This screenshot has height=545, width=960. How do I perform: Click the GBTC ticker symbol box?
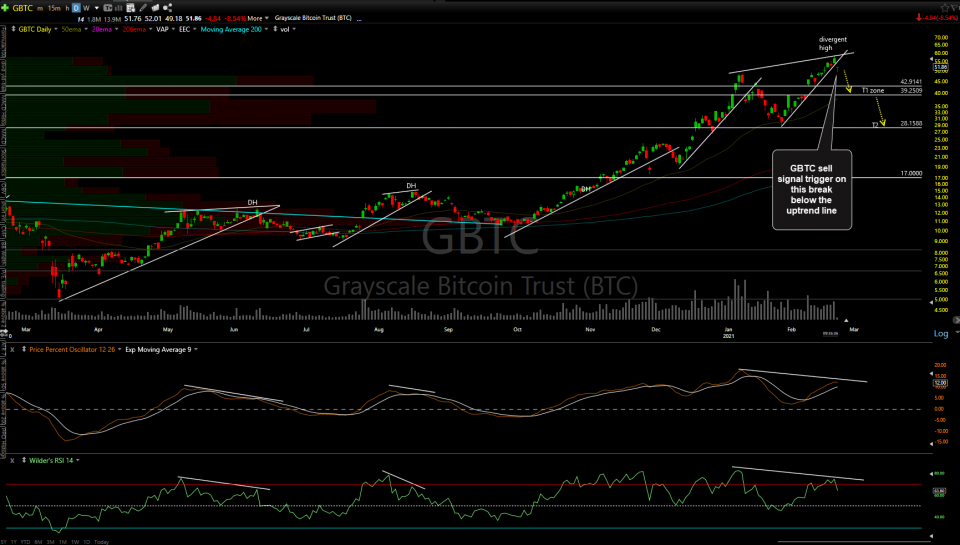(23, 8)
